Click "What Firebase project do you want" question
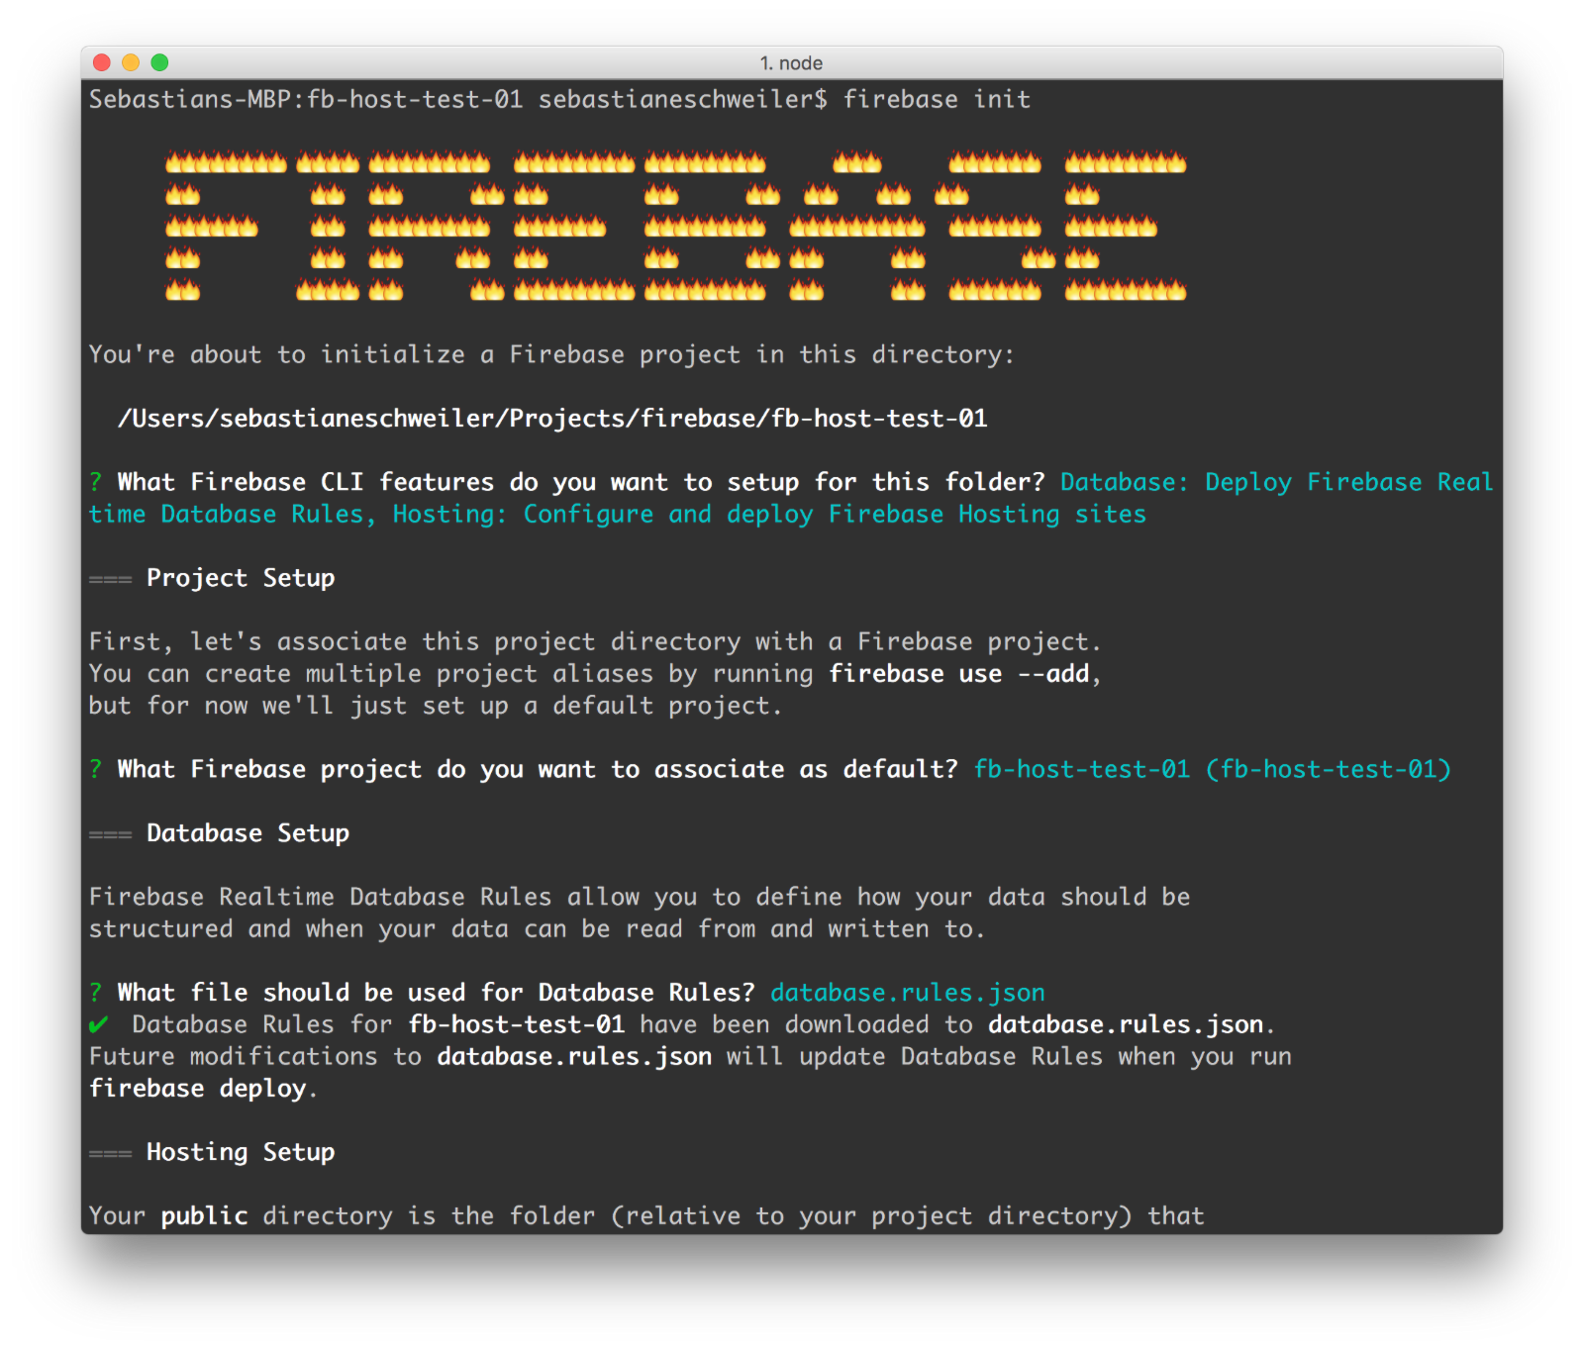This screenshot has width=1584, height=1350. (x=538, y=769)
